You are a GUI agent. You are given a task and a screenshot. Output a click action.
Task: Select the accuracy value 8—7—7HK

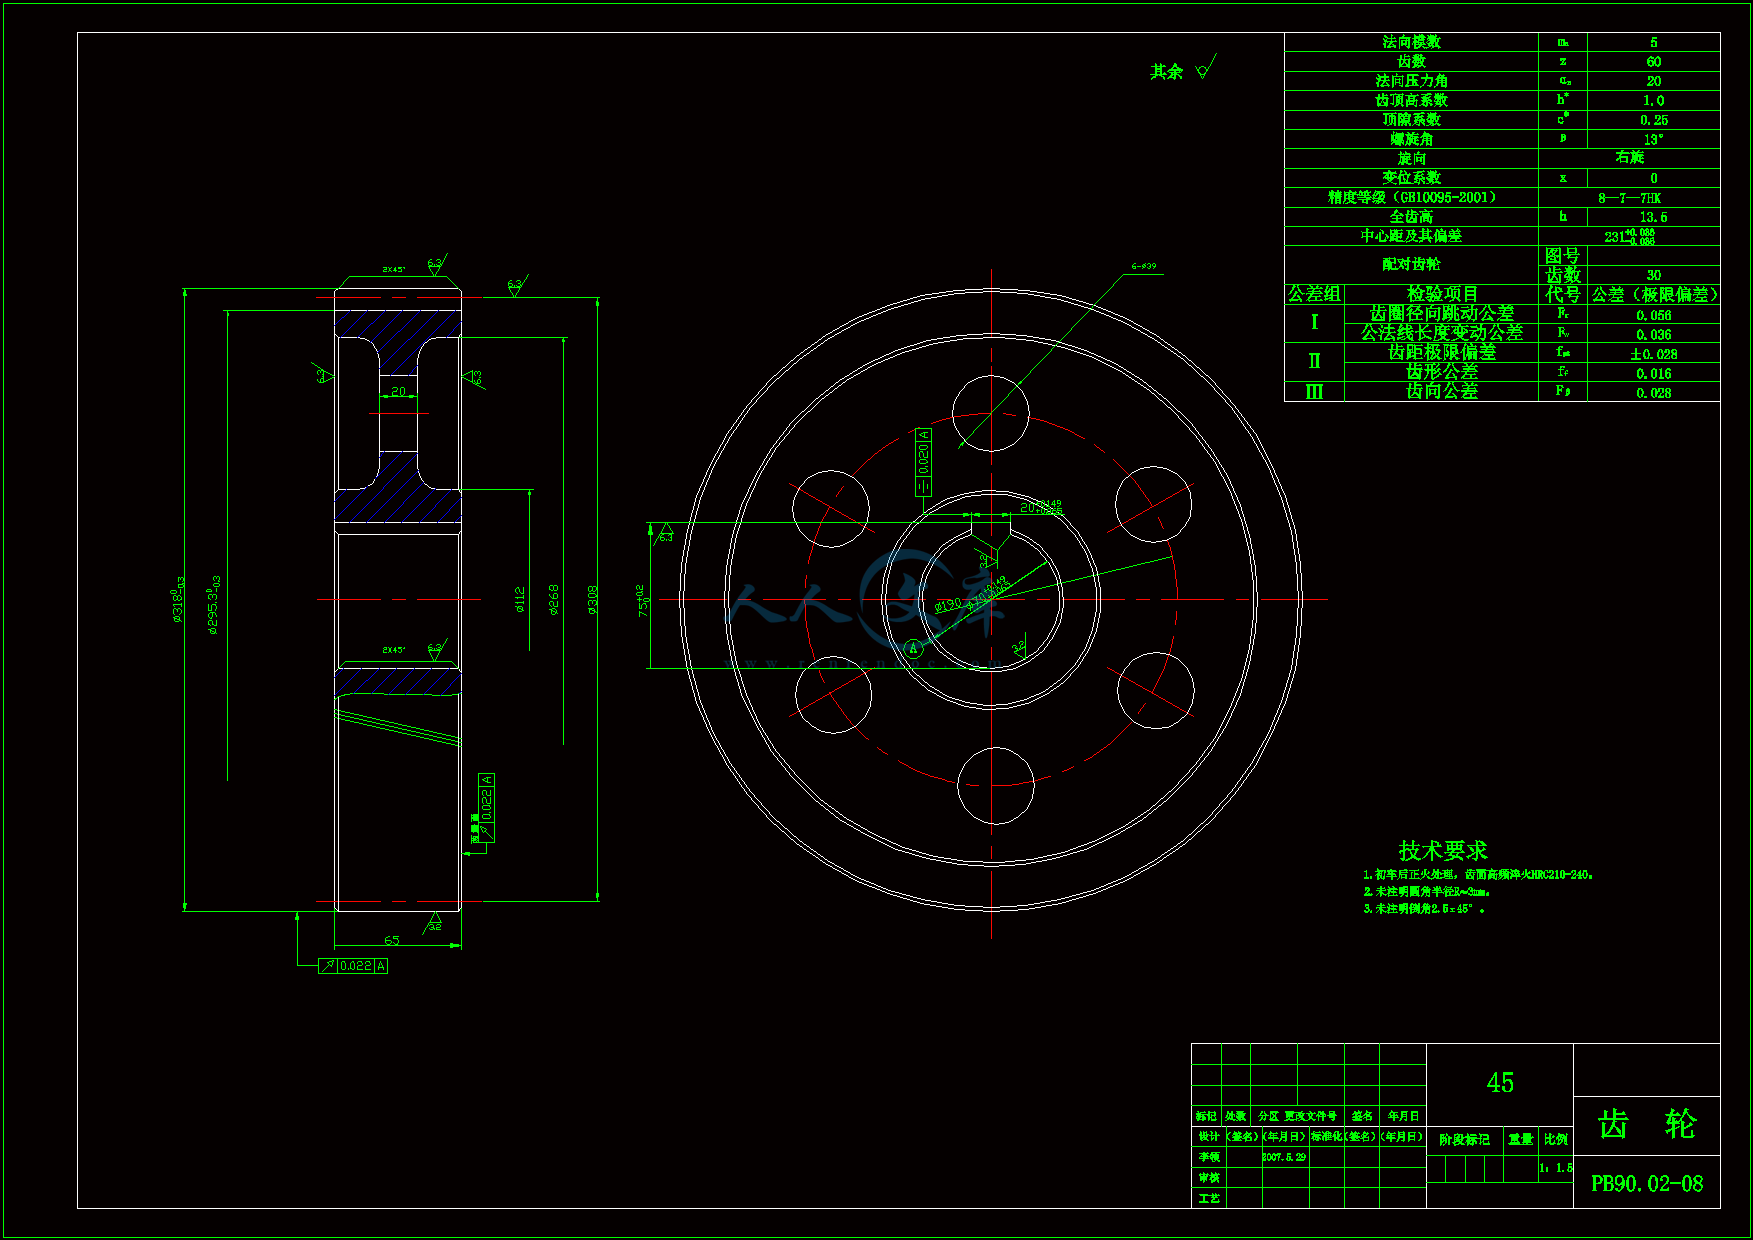click(1629, 198)
